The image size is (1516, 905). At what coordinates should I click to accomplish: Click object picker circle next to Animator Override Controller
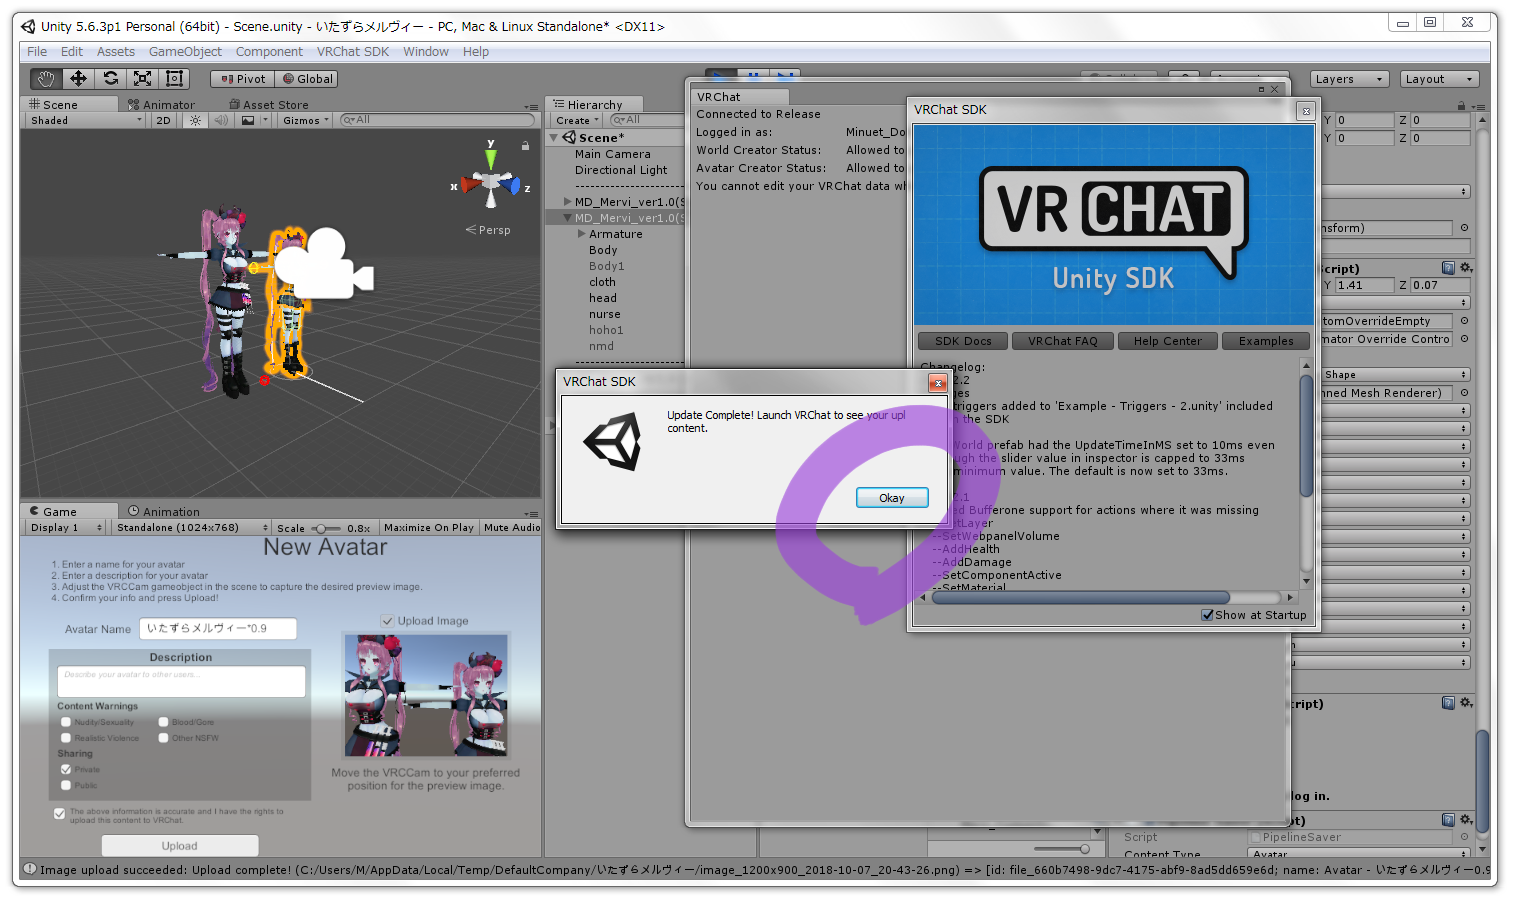coord(1464,339)
